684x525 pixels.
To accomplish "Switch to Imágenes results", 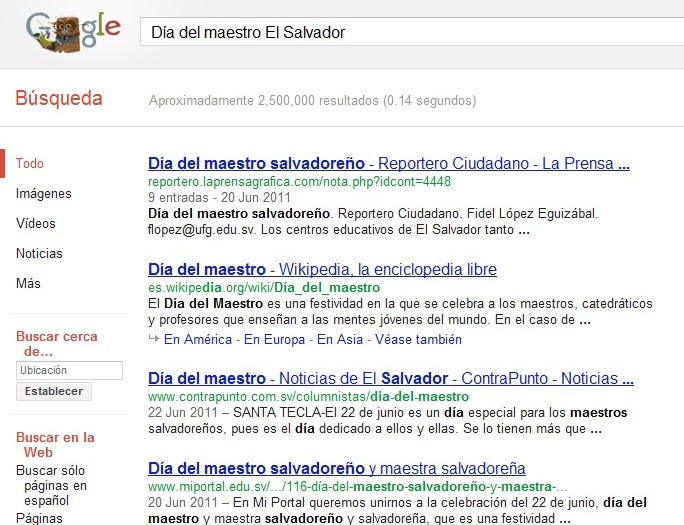I will click(x=44, y=194).
